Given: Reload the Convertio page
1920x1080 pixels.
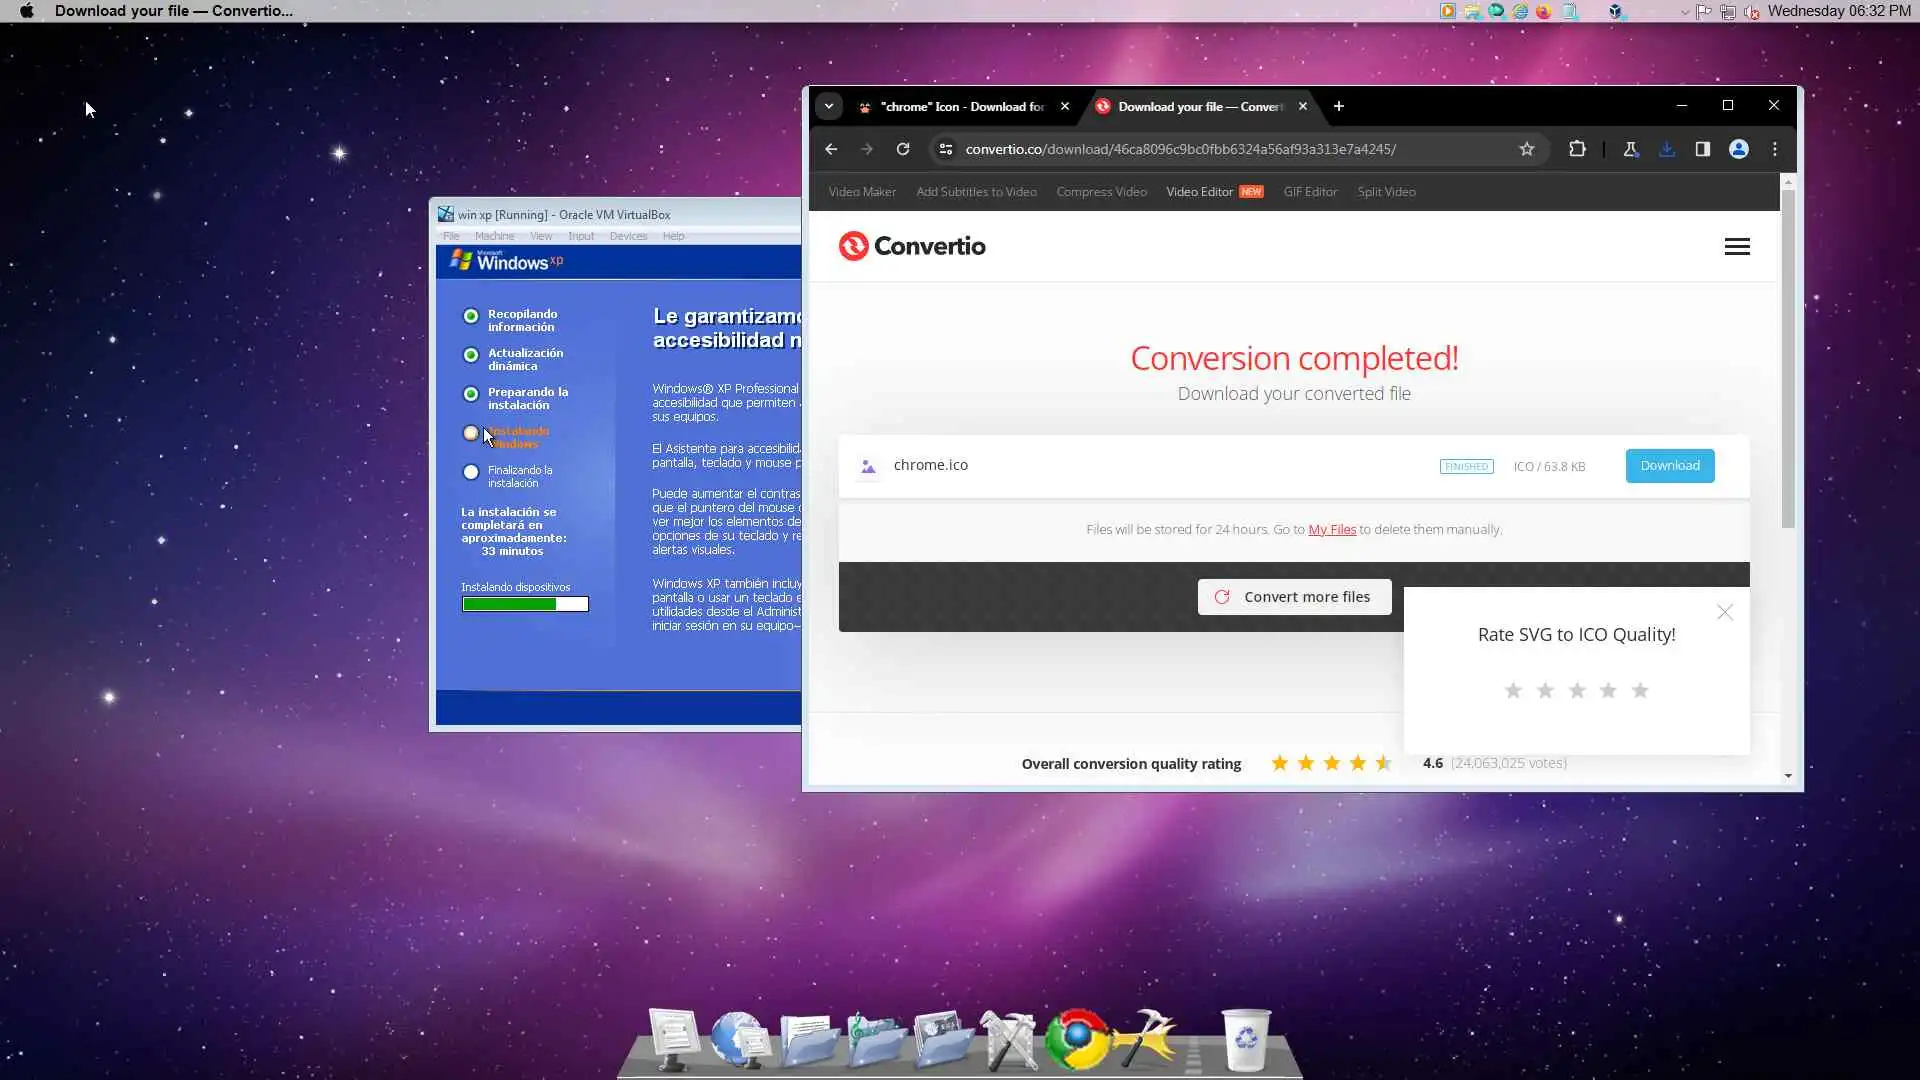Looking at the screenshot, I should click(903, 149).
